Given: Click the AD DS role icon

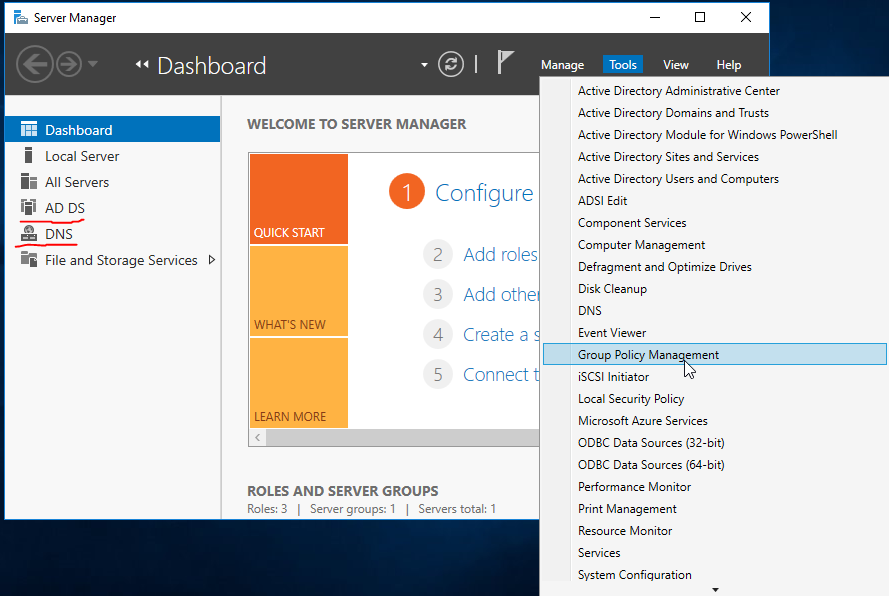Looking at the screenshot, I should pyautogui.click(x=28, y=208).
